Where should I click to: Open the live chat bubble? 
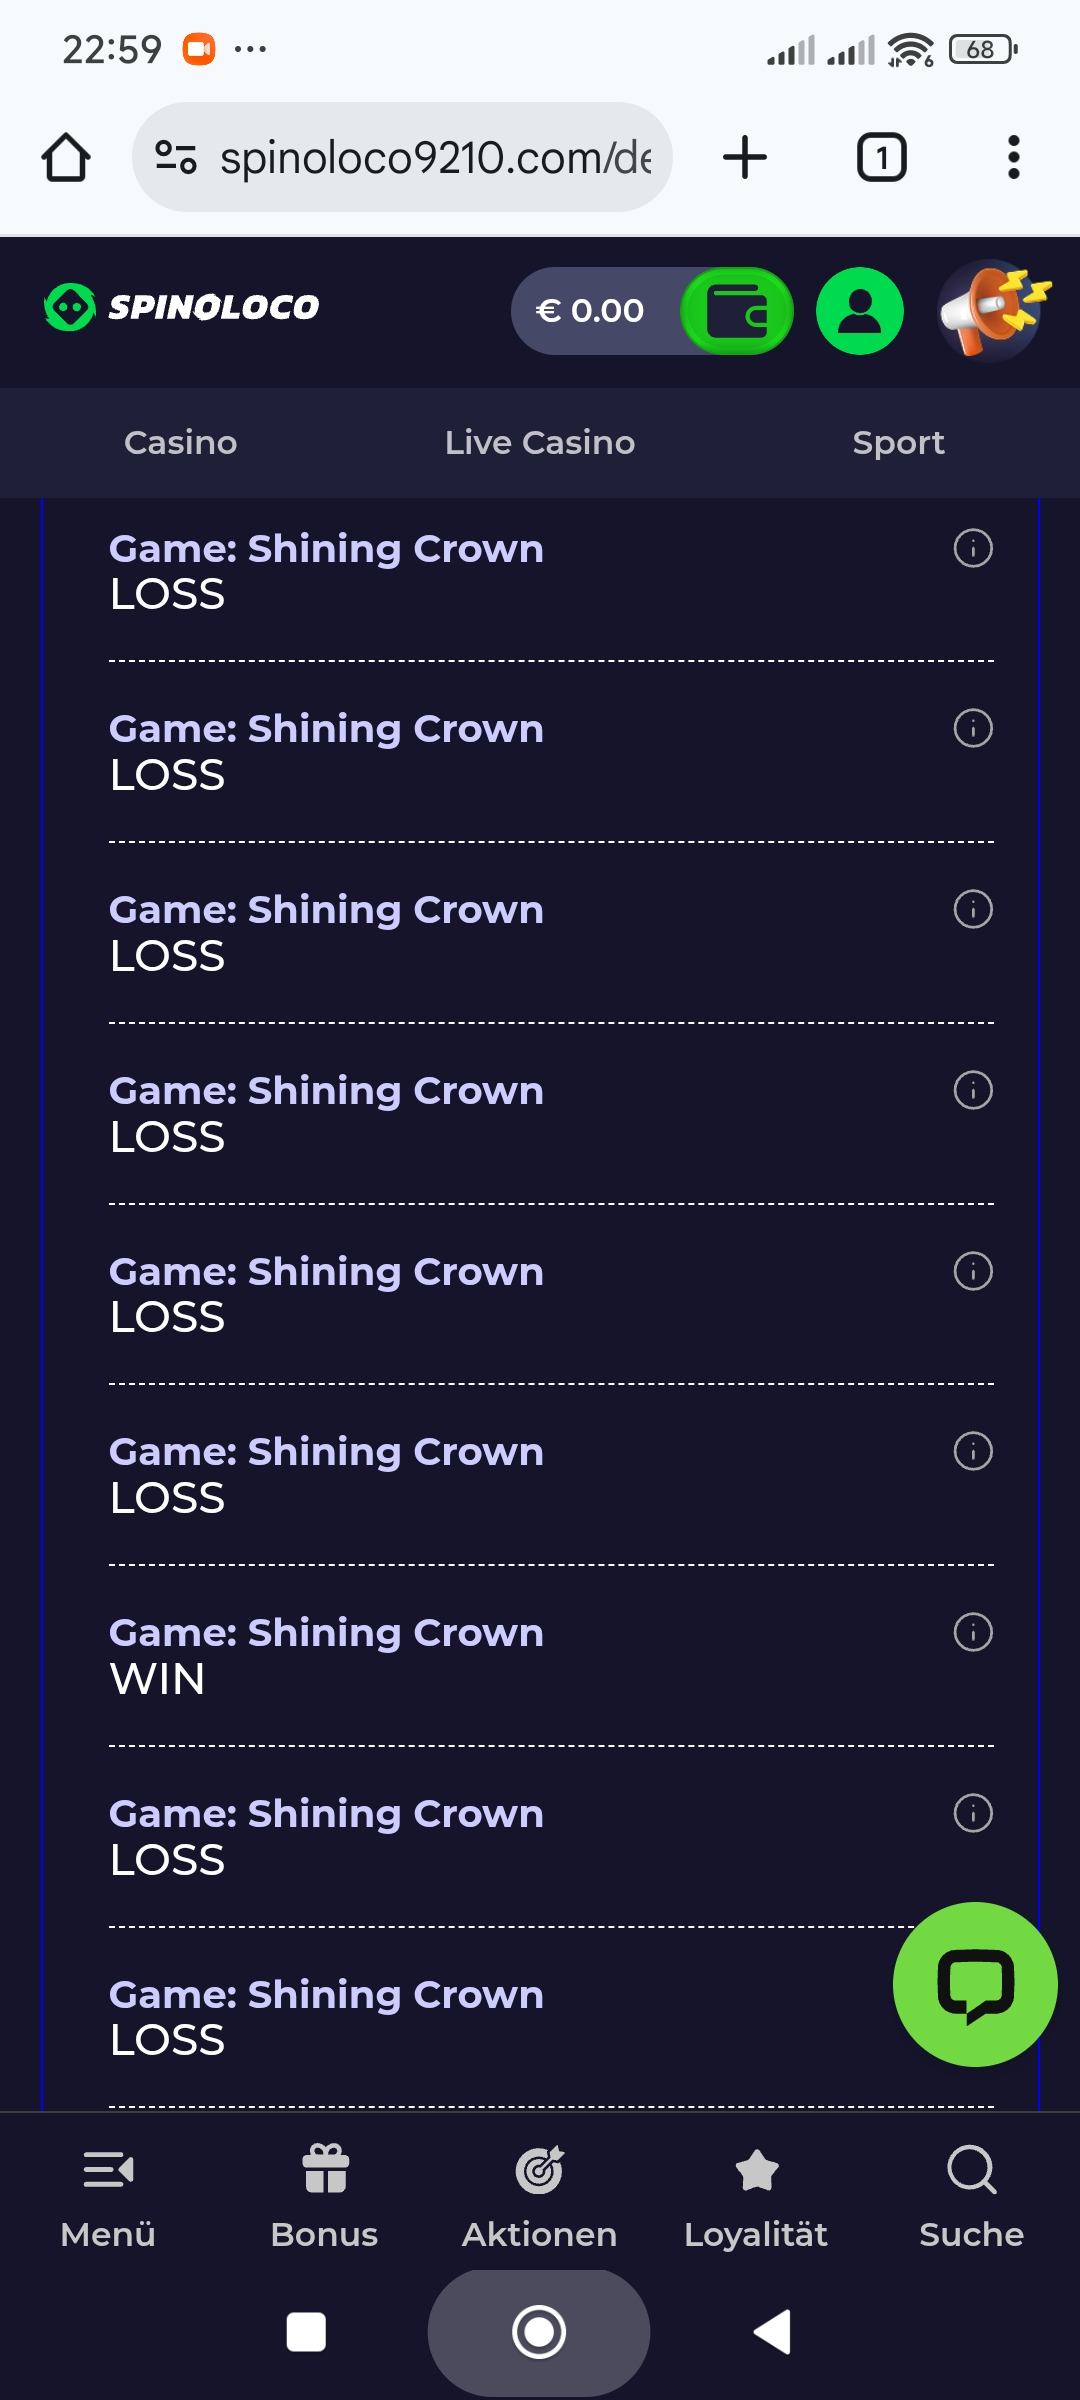(x=975, y=1984)
